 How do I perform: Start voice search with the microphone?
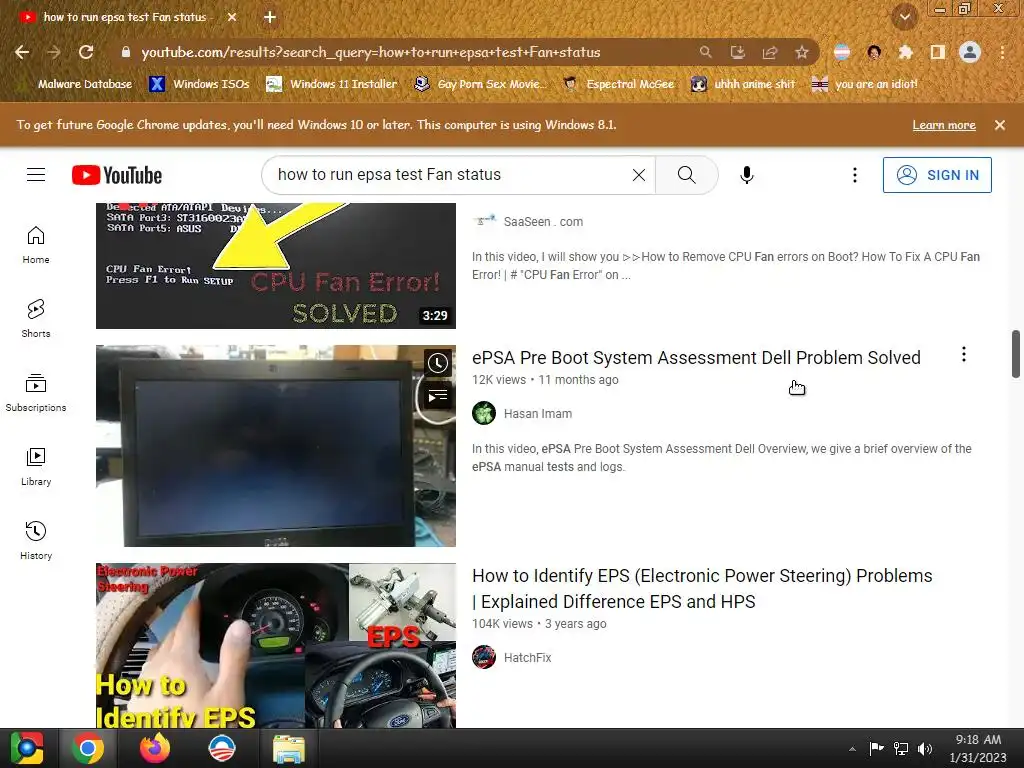point(747,175)
